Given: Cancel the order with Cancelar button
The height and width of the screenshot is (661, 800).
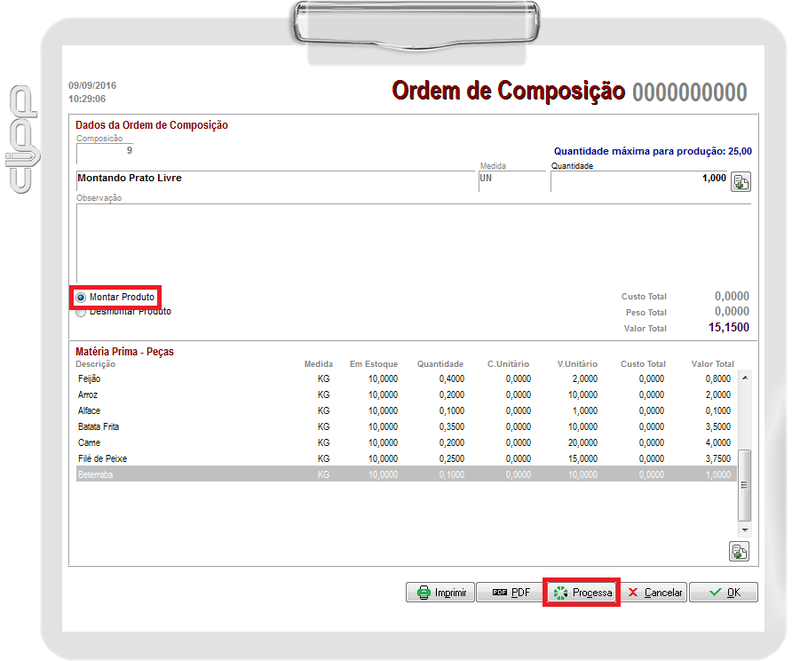Looking at the screenshot, I should click(654, 592).
